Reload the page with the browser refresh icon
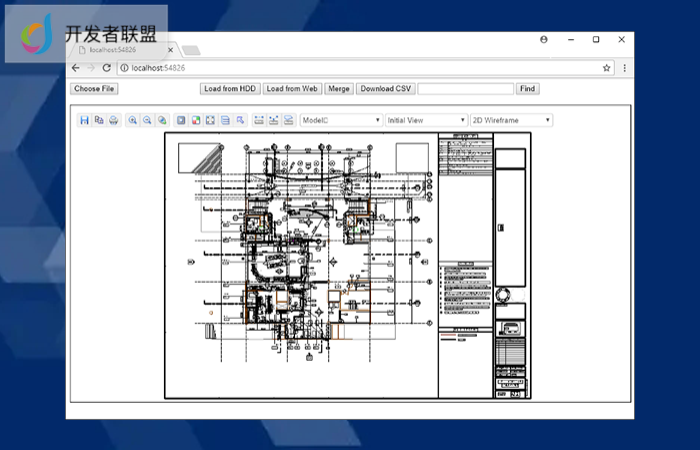 click(106, 68)
